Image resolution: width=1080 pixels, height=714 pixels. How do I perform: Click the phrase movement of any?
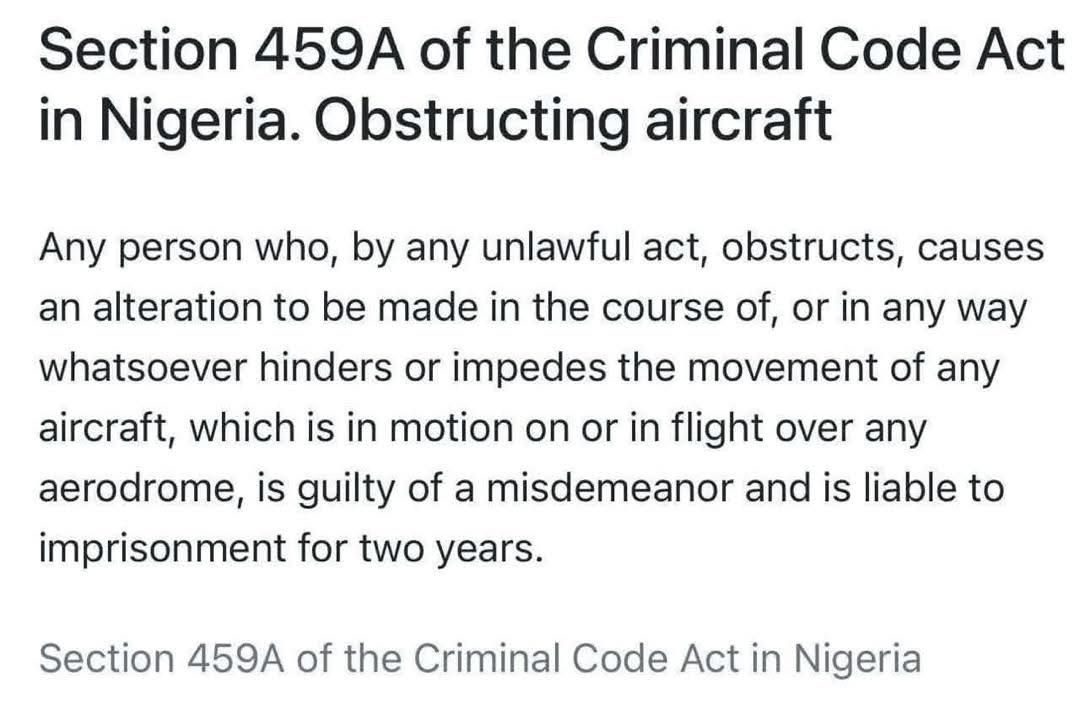[x=842, y=370]
